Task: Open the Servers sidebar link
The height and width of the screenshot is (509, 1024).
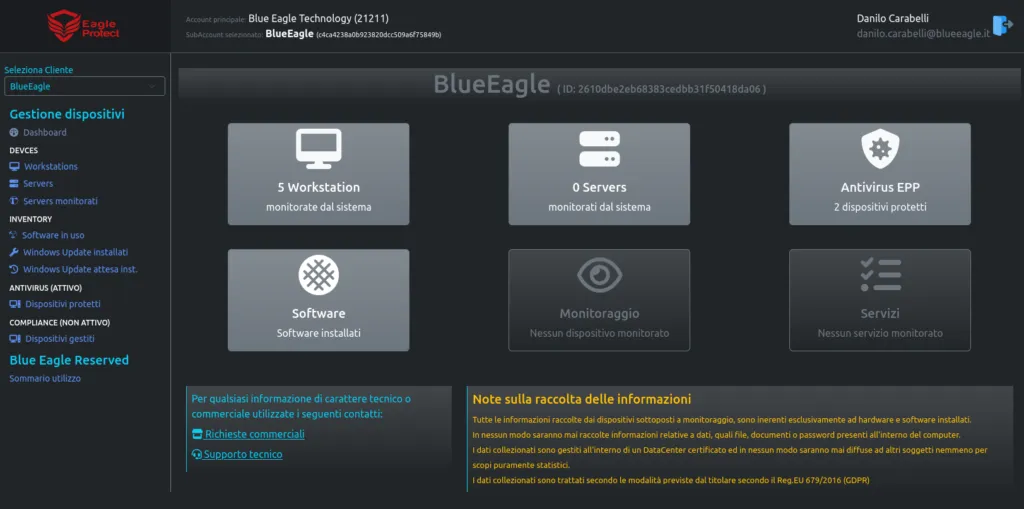Action: click(39, 184)
